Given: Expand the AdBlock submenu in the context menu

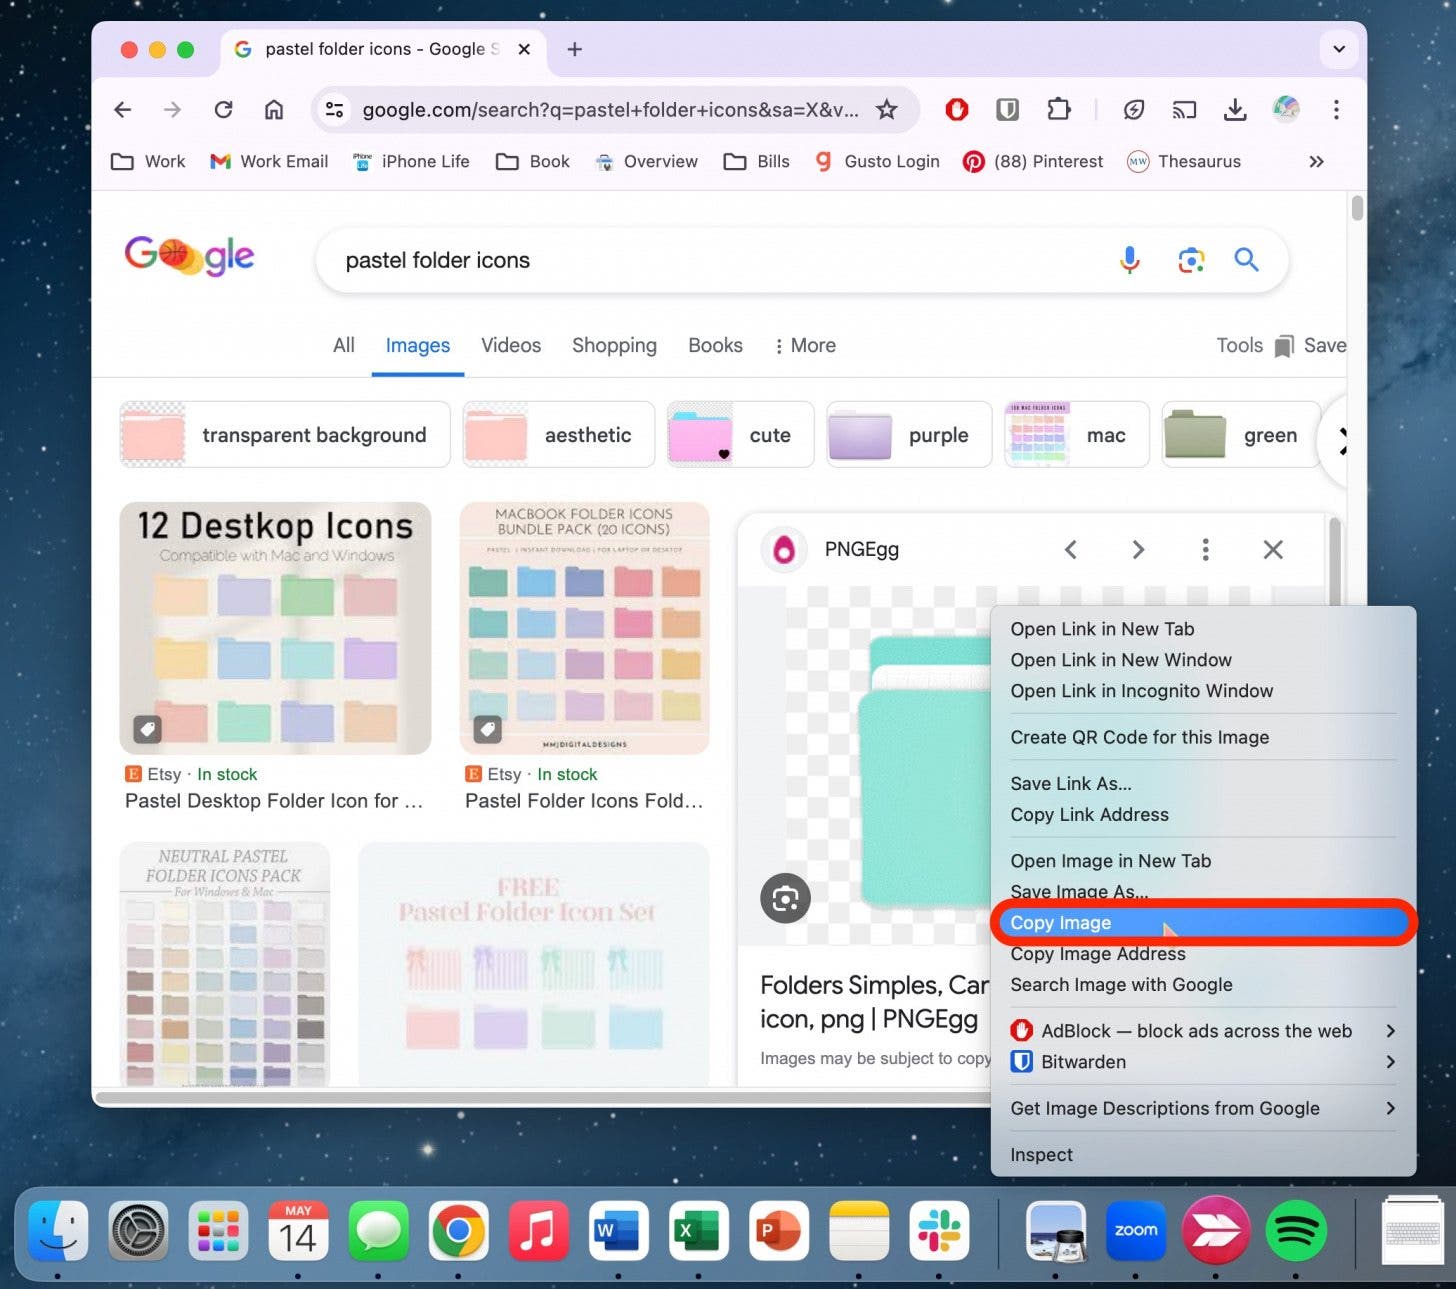Looking at the screenshot, I should pyautogui.click(x=1390, y=1030).
